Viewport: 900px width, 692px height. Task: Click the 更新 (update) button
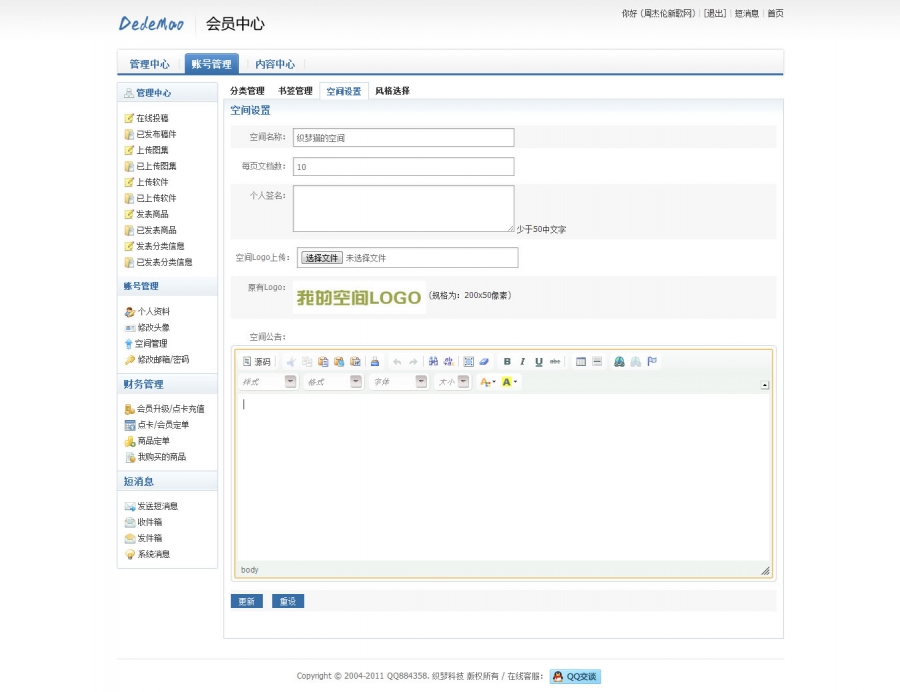pyautogui.click(x=245, y=601)
